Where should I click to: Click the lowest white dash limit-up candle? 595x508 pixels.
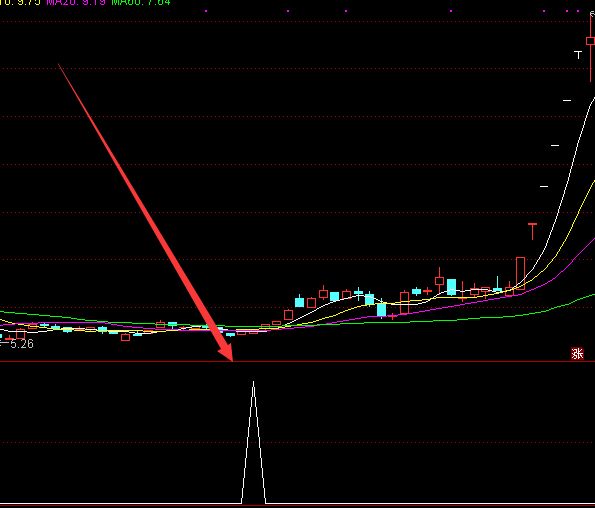tap(544, 186)
